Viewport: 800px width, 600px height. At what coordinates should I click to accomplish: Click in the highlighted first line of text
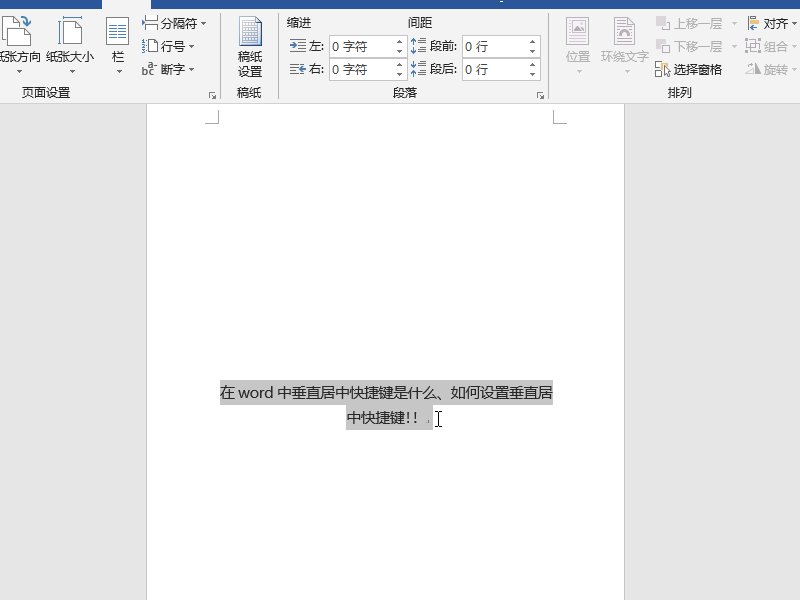point(386,392)
